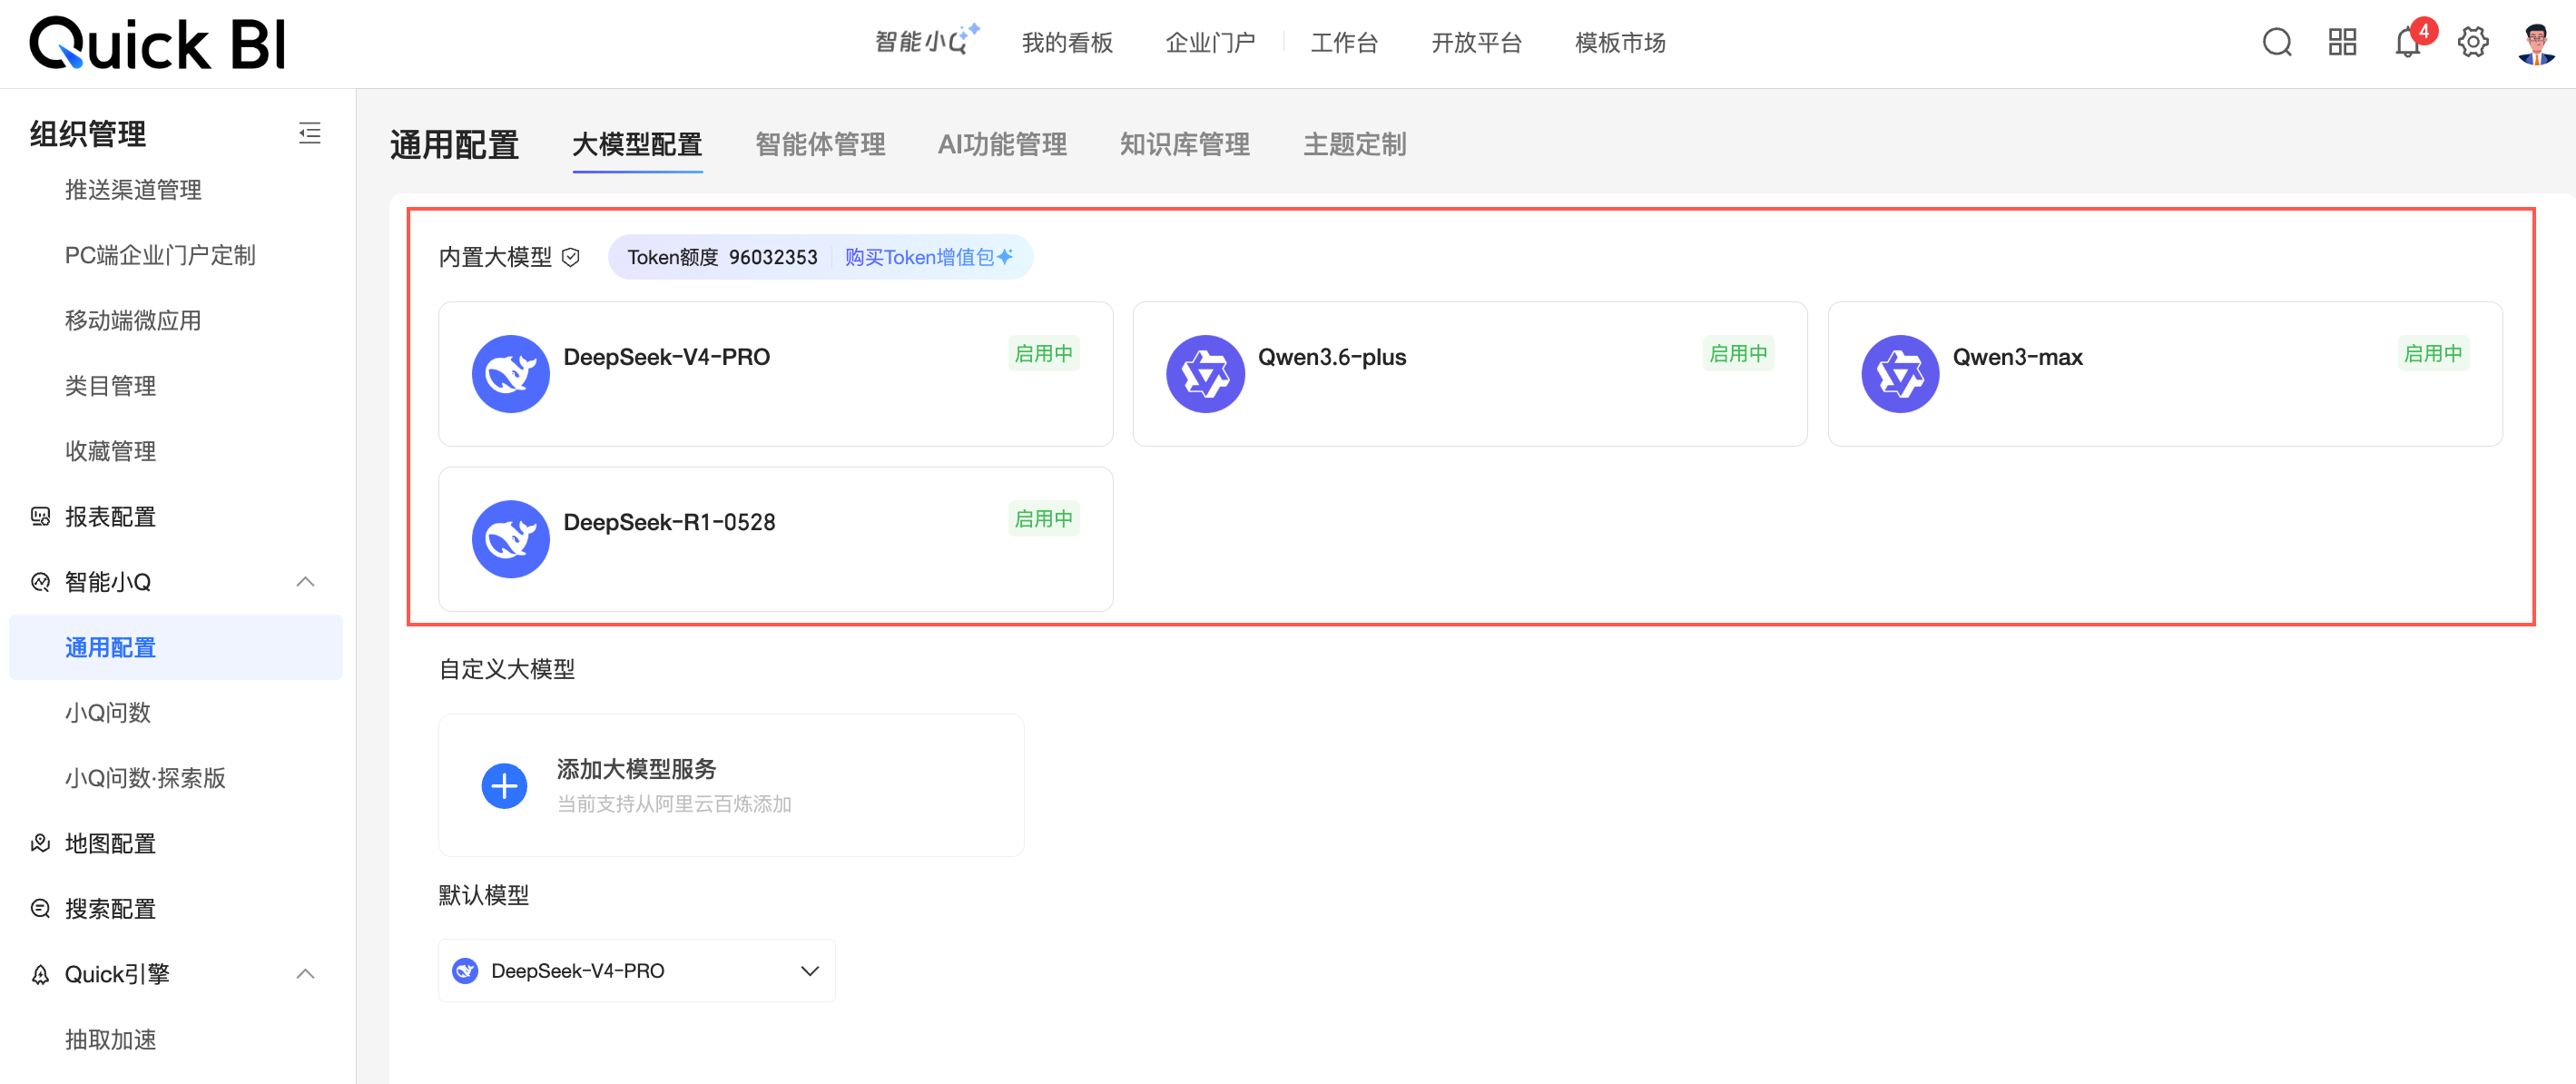Select 类目管理 in the sidebar

click(110, 386)
